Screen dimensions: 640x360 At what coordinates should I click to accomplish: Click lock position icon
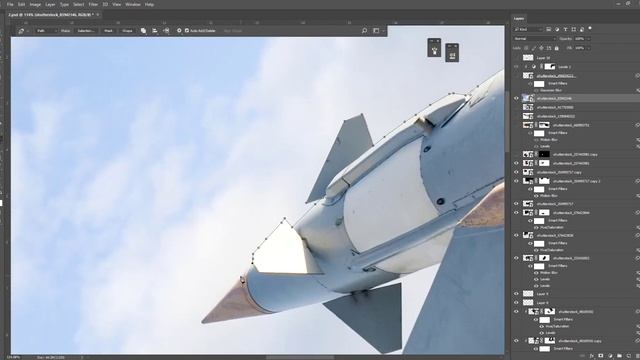pyautogui.click(x=541, y=48)
